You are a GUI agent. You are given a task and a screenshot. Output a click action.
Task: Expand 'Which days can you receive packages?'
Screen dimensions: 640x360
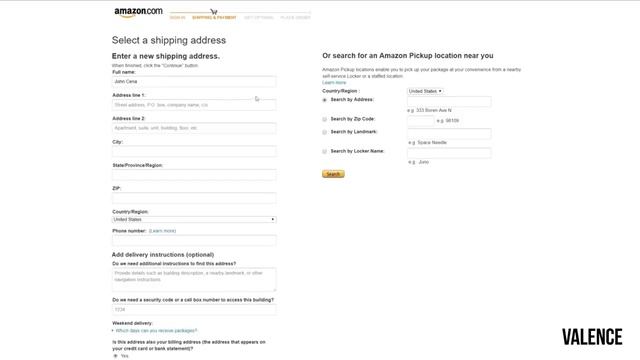(156, 331)
